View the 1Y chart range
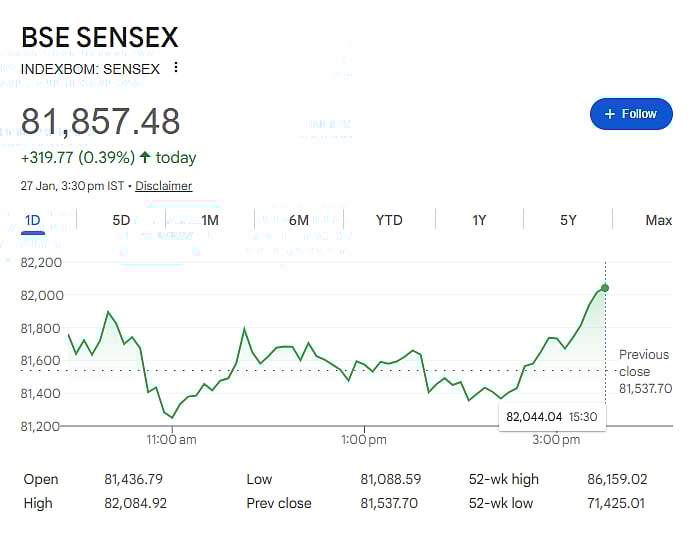Image resolution: width=690 pixels, height=540 pixels. click(x=479, y=220)
